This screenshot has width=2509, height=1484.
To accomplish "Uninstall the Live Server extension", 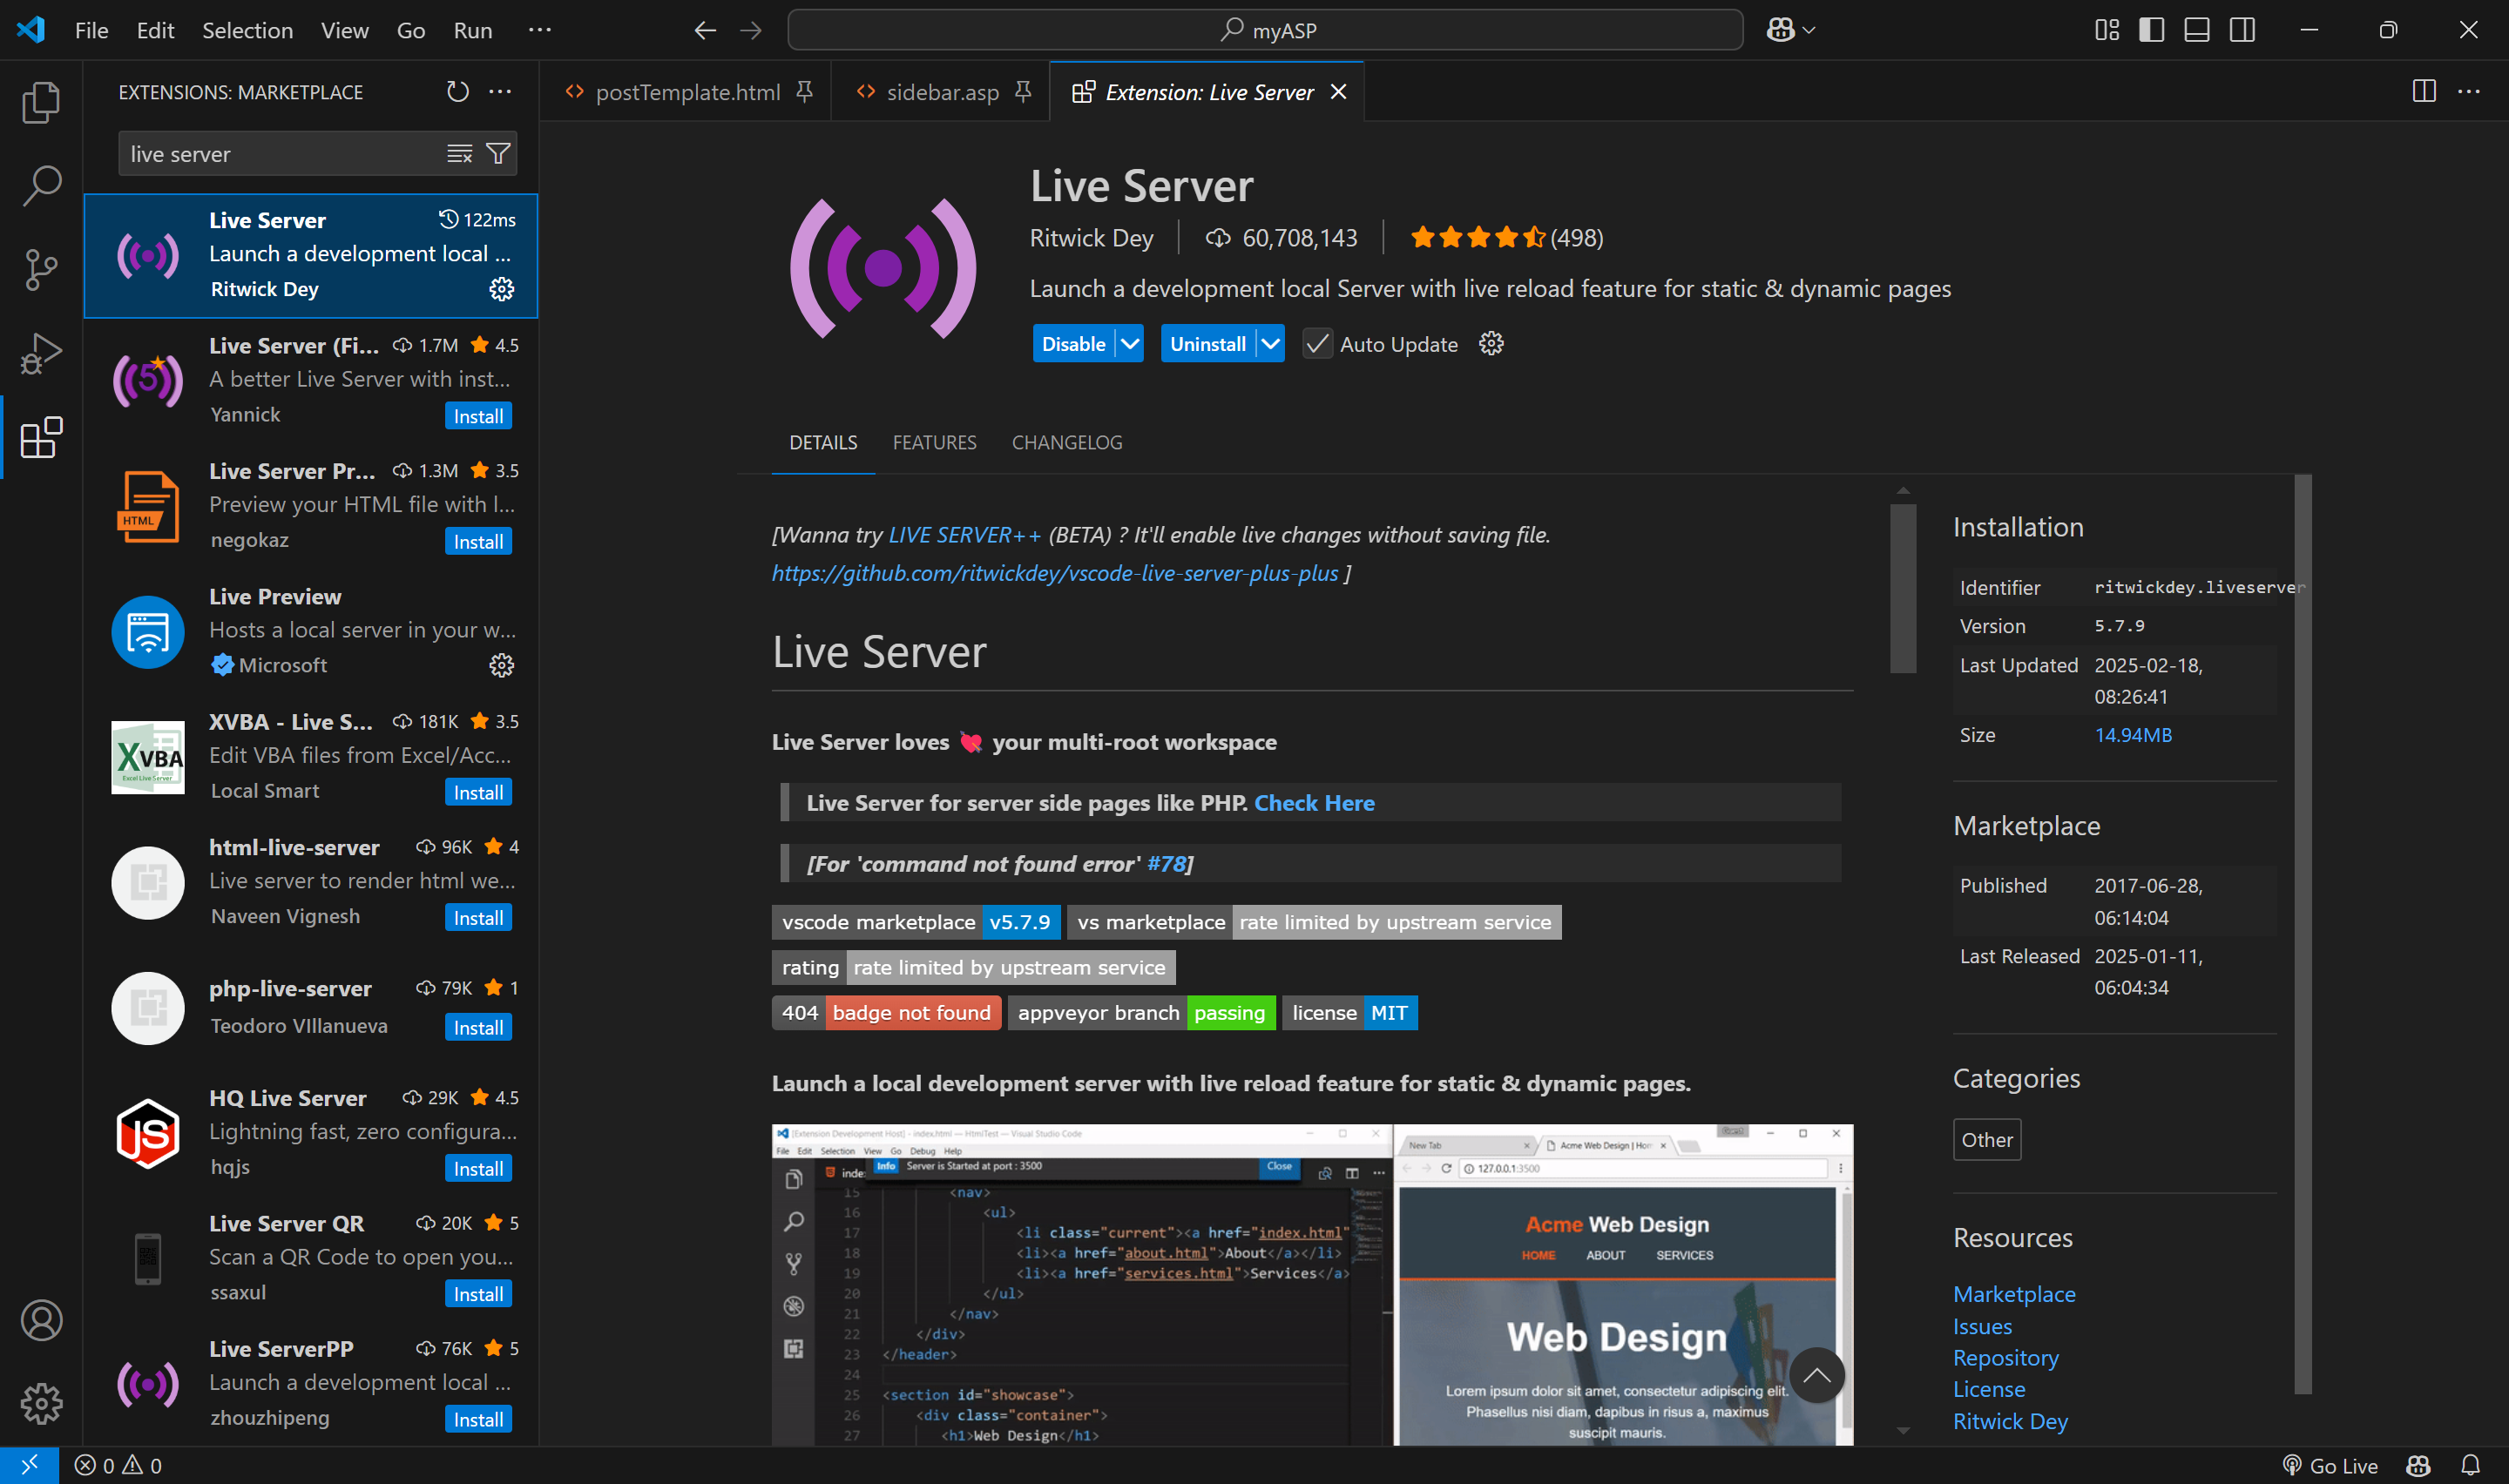I will coord(1208,344).
